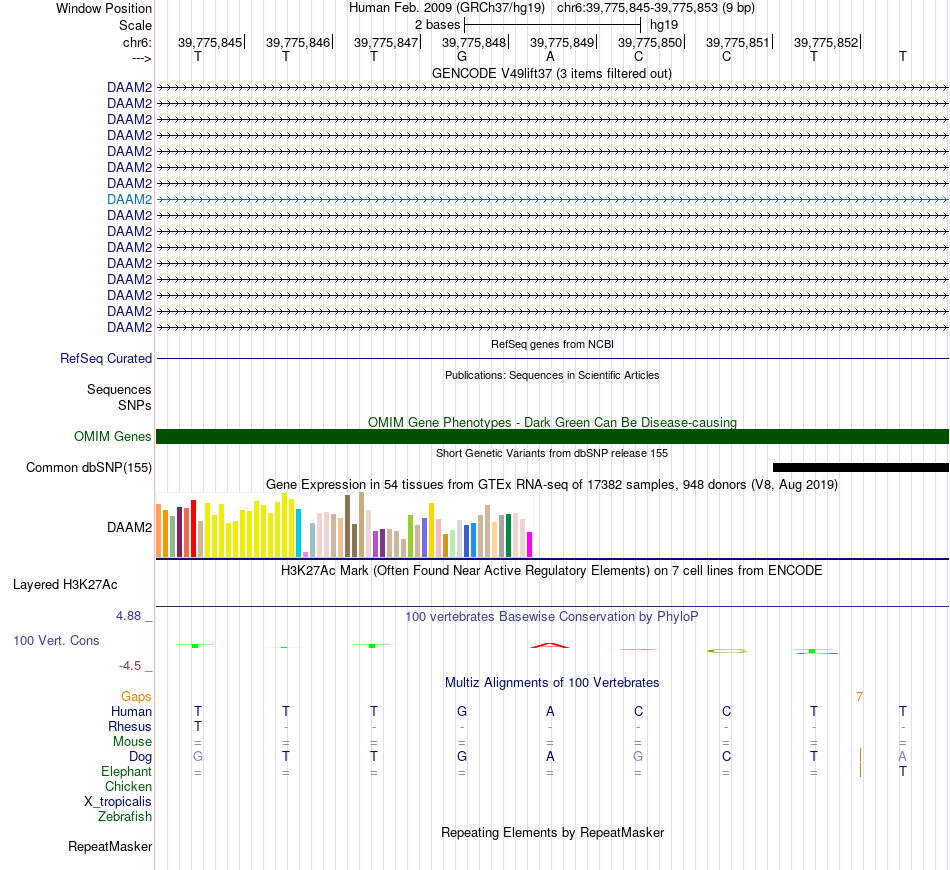The height and width of the screenshot is (870, 950).
Task: Click the orange gap count '7'
Action: click(x=859, y=697)
